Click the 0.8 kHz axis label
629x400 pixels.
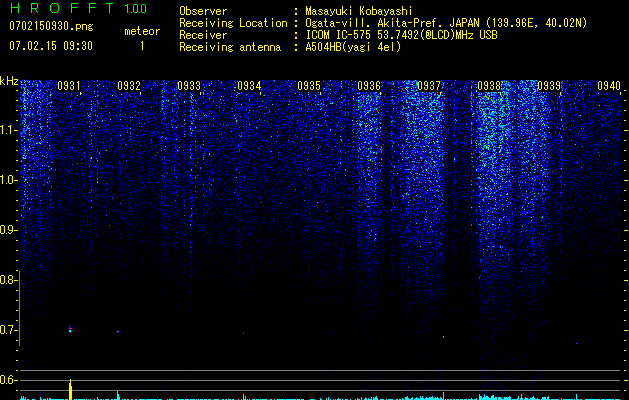[7, 280]
